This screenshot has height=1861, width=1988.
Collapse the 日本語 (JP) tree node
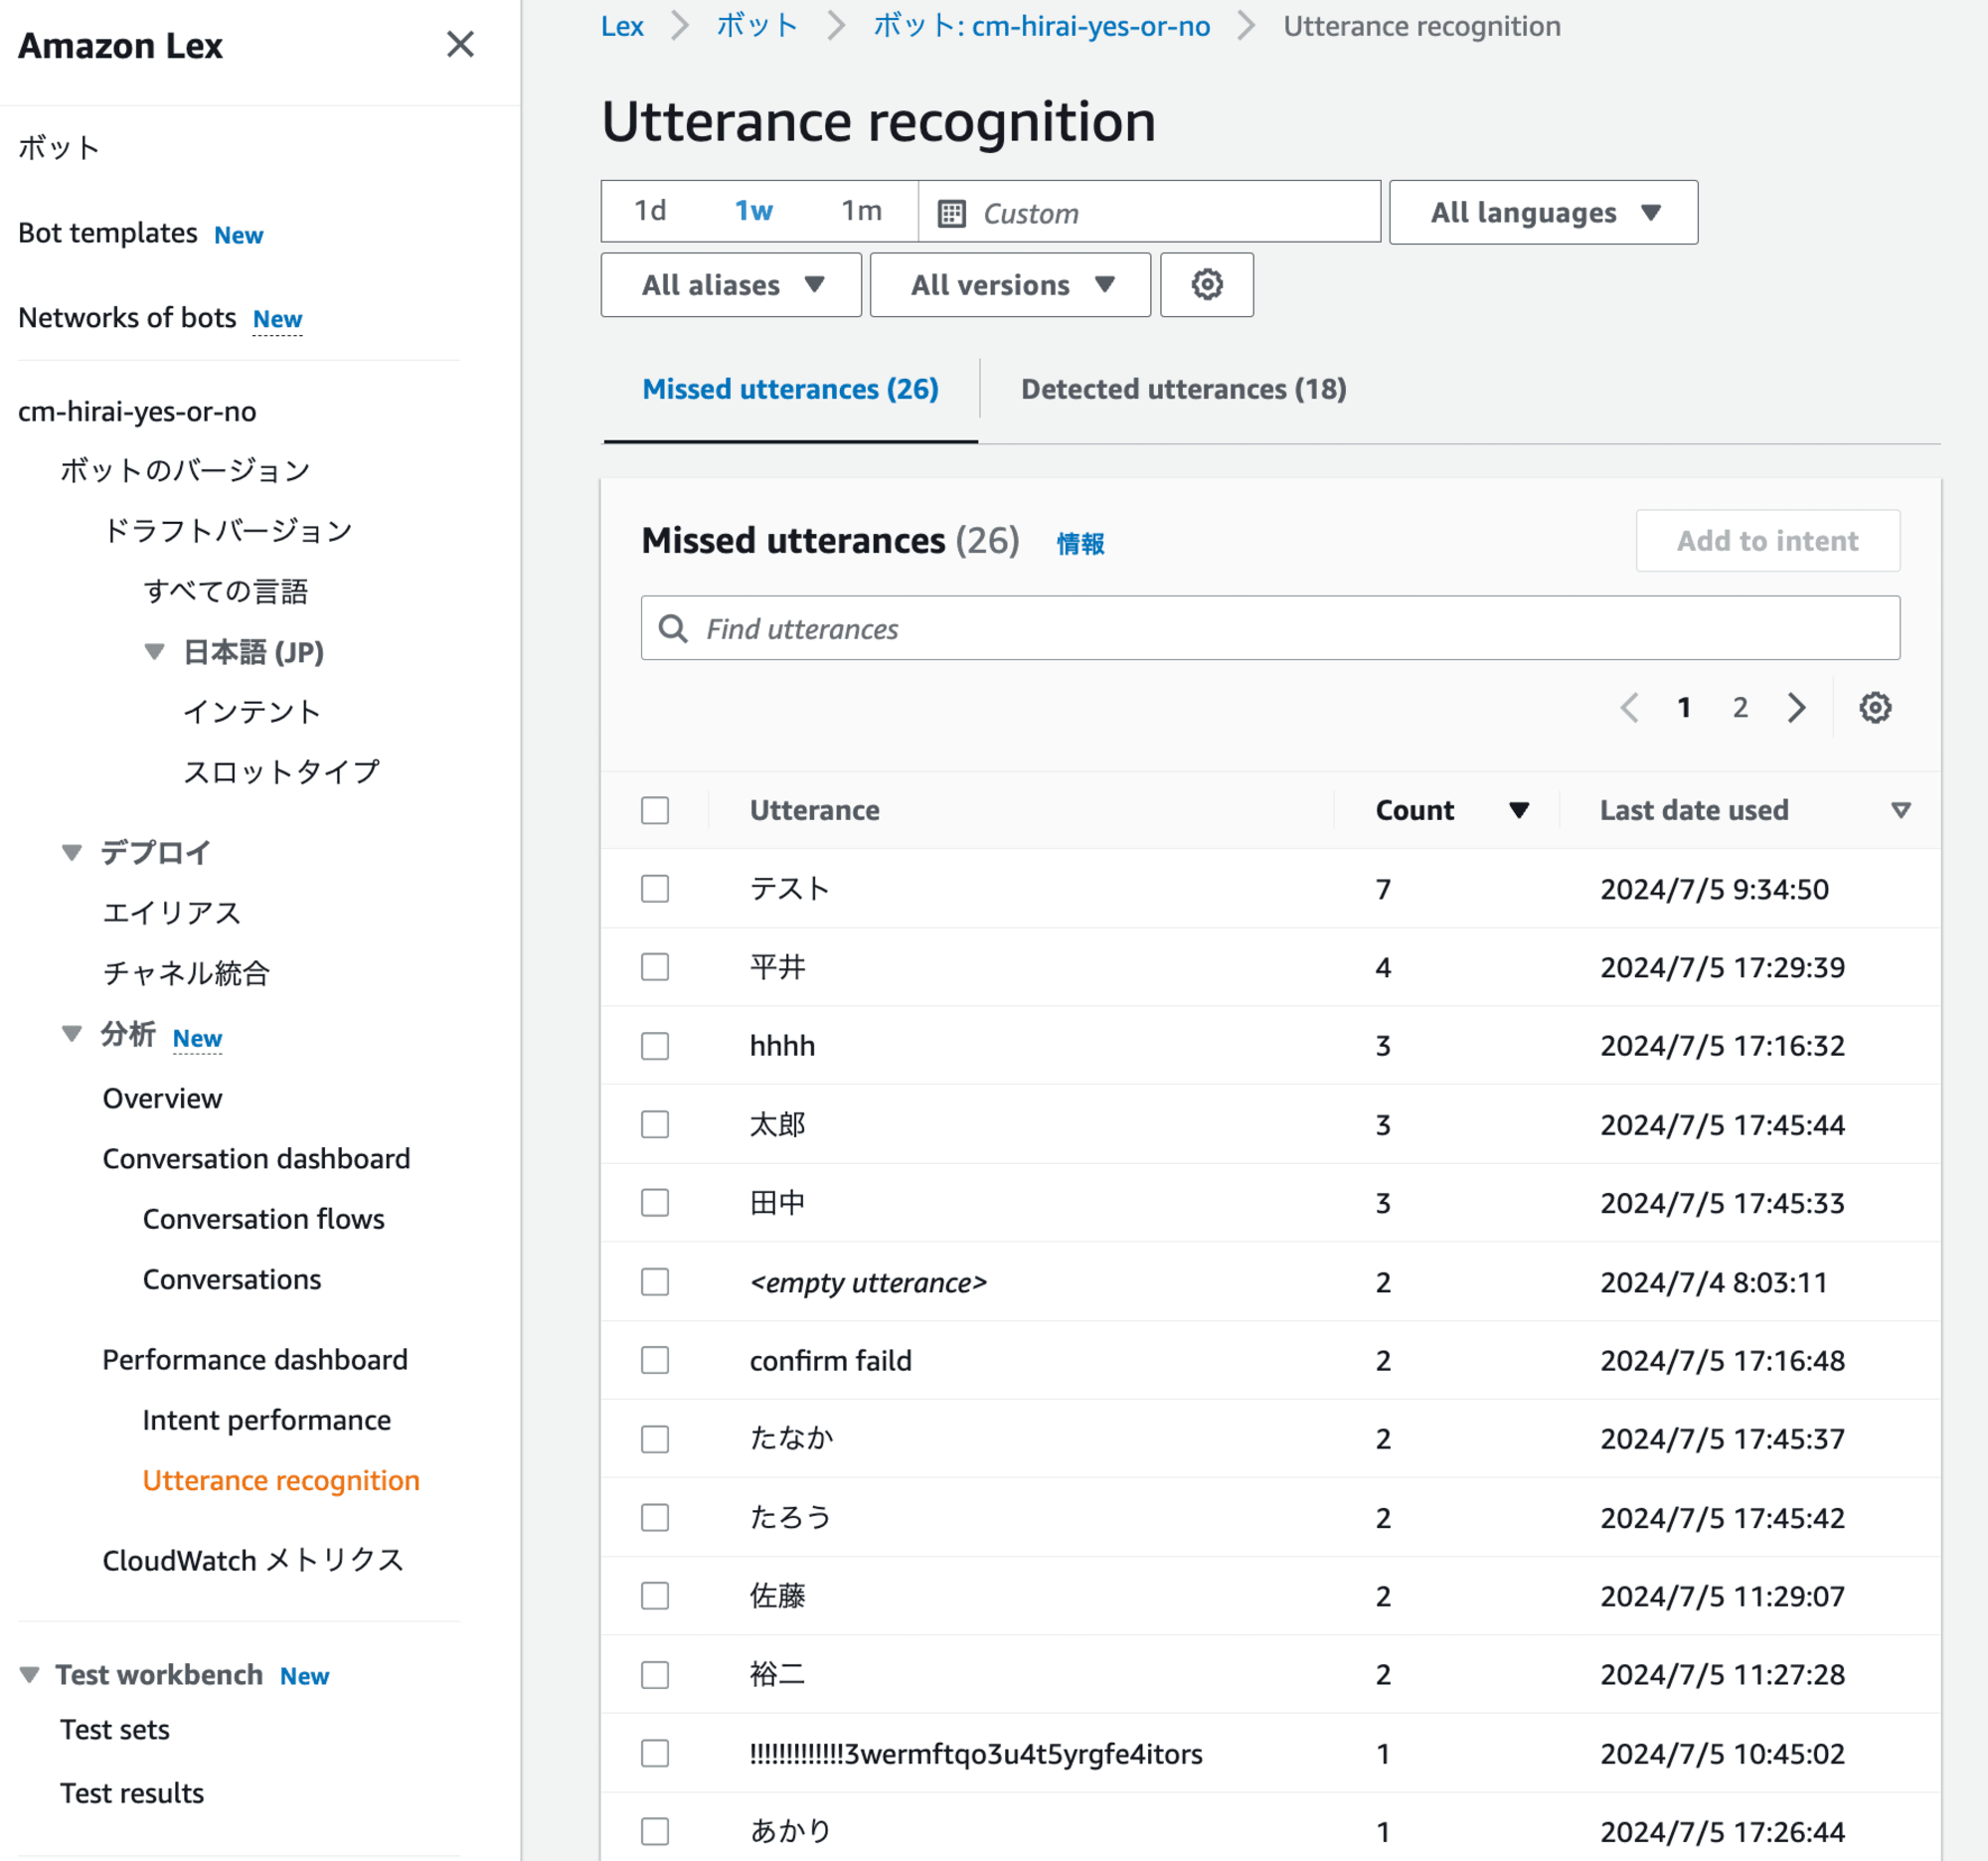point(154,652)
